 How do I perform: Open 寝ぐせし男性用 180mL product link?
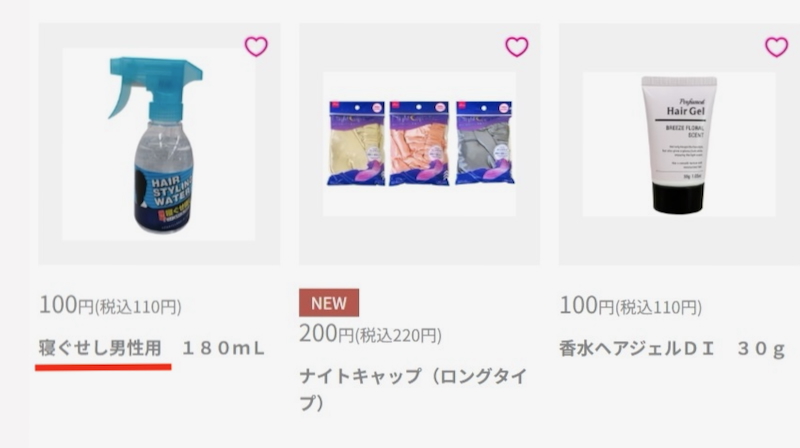click(x=152, y=349)
